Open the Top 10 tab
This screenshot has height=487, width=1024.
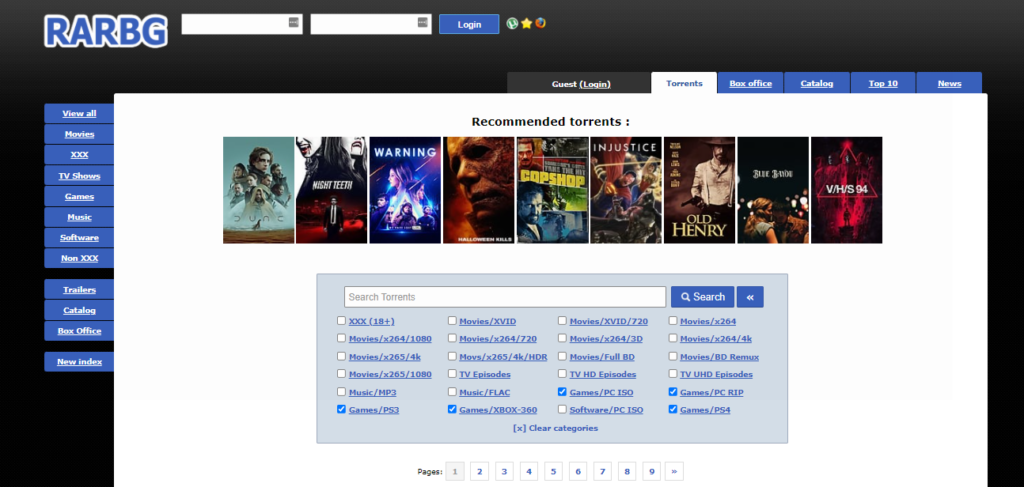(x=883, y=83)
